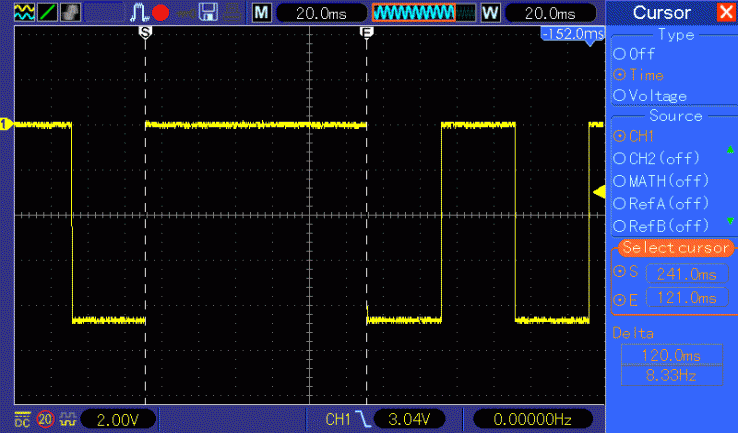Click the Select cursor button
The height and width of the screenshot is (433, 738).
(x=675, y=247)
